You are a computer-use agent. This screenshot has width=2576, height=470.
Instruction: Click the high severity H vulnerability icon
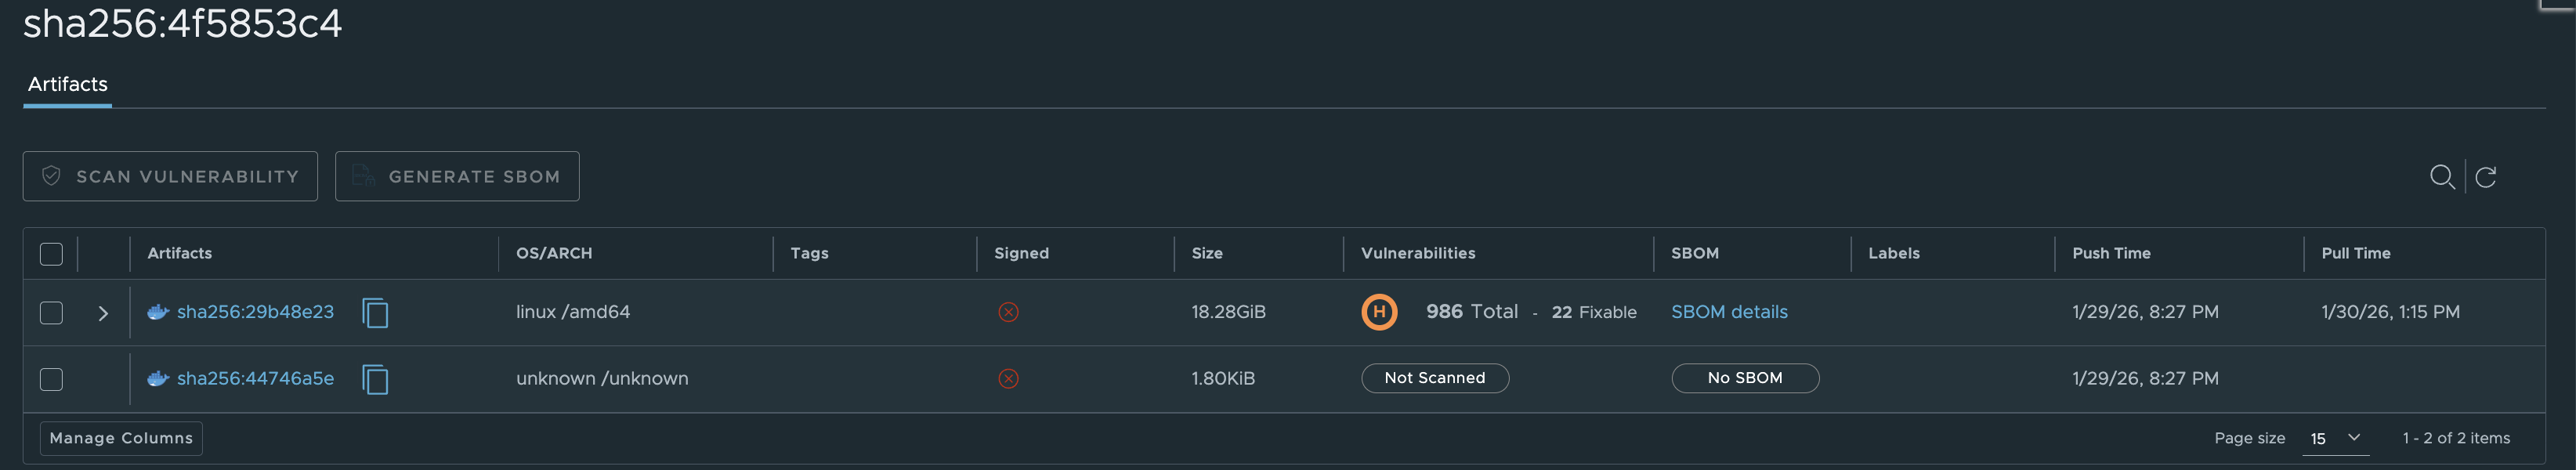tap(1379, 312)
